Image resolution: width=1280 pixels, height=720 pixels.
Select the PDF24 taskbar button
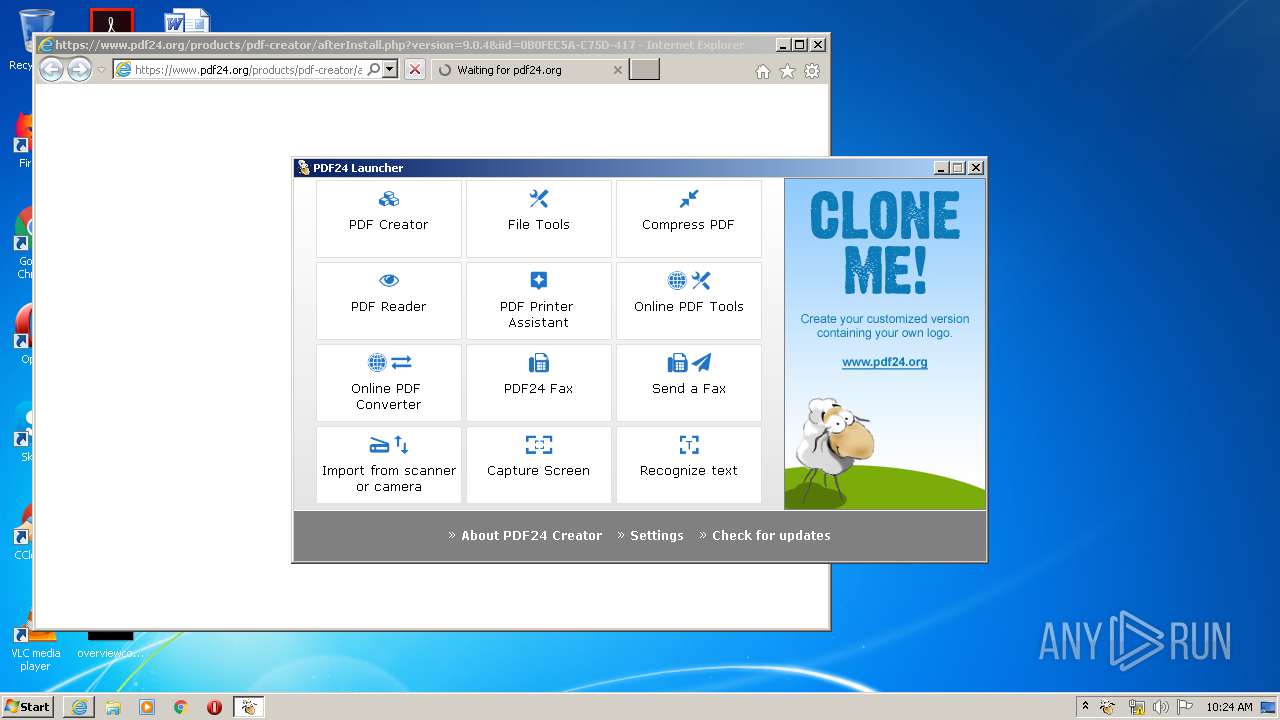[249, 707]
